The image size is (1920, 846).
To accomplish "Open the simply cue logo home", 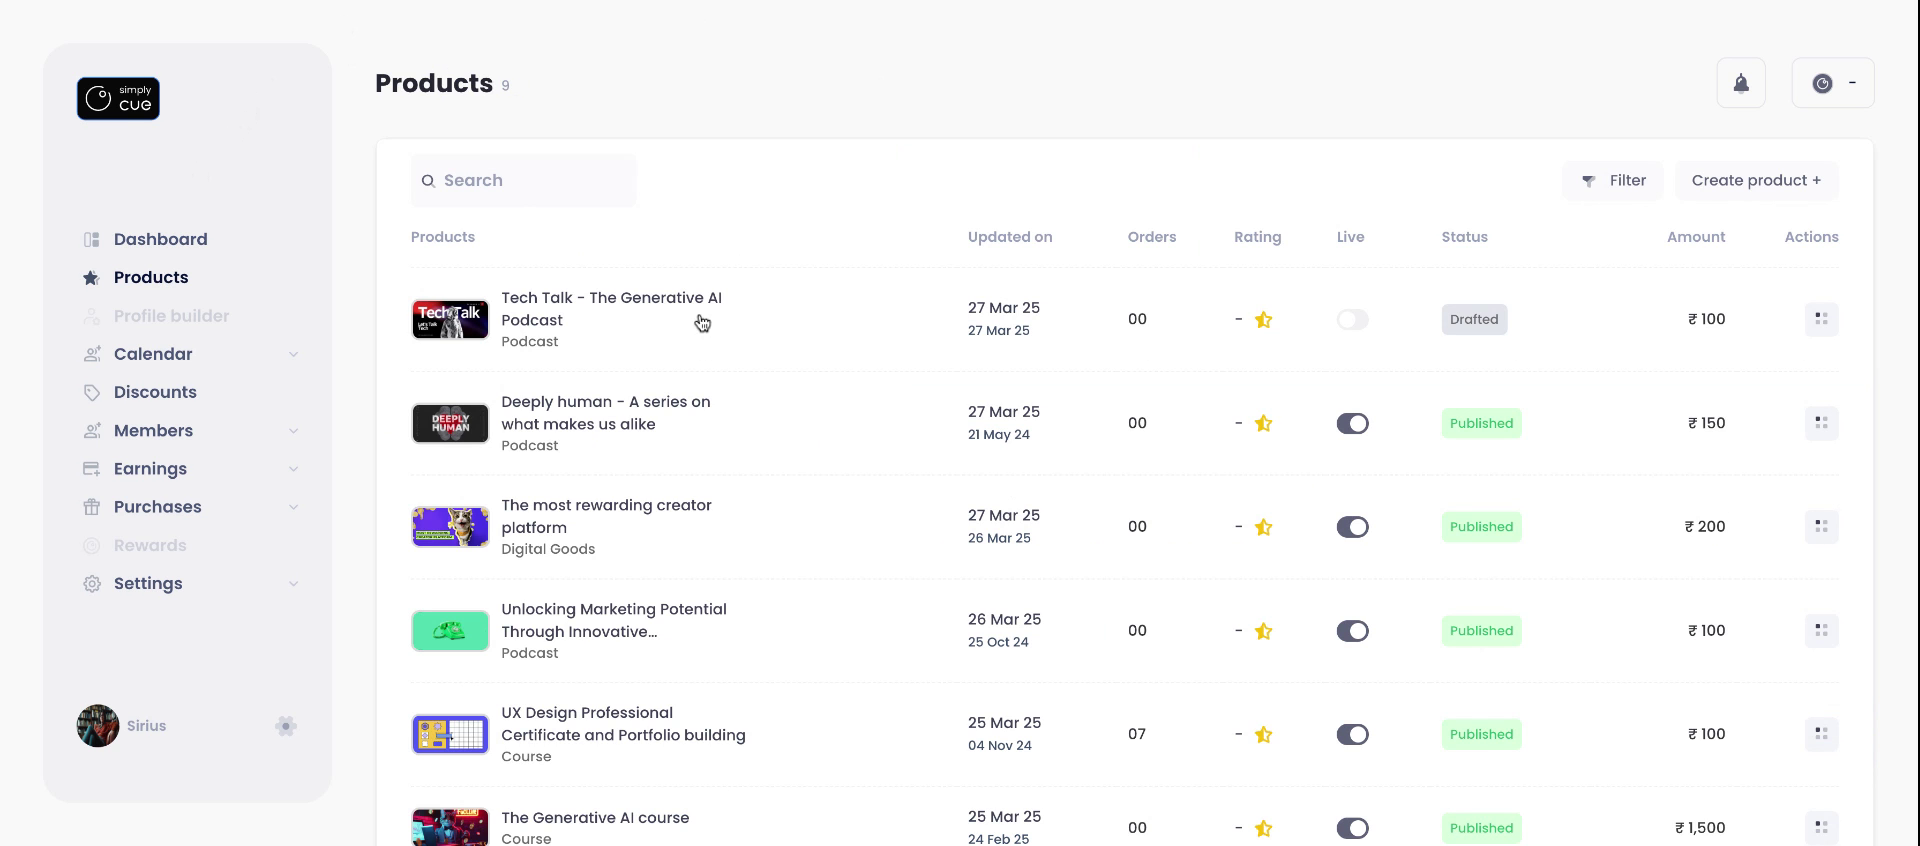I will (118, 99).
